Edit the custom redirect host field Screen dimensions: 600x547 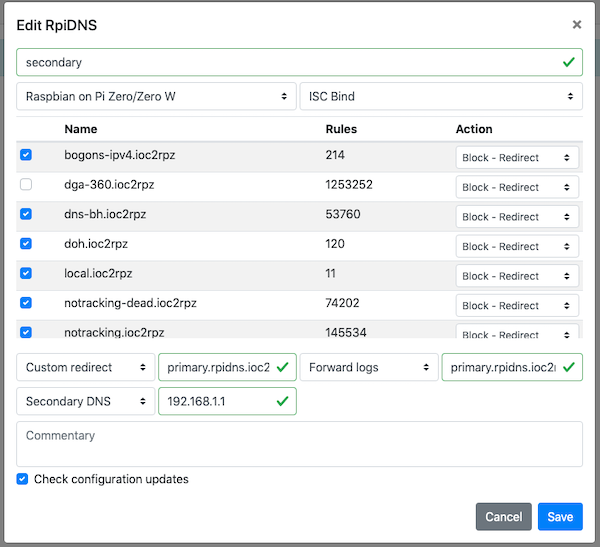pyautogui.click(x=227, y=367)
